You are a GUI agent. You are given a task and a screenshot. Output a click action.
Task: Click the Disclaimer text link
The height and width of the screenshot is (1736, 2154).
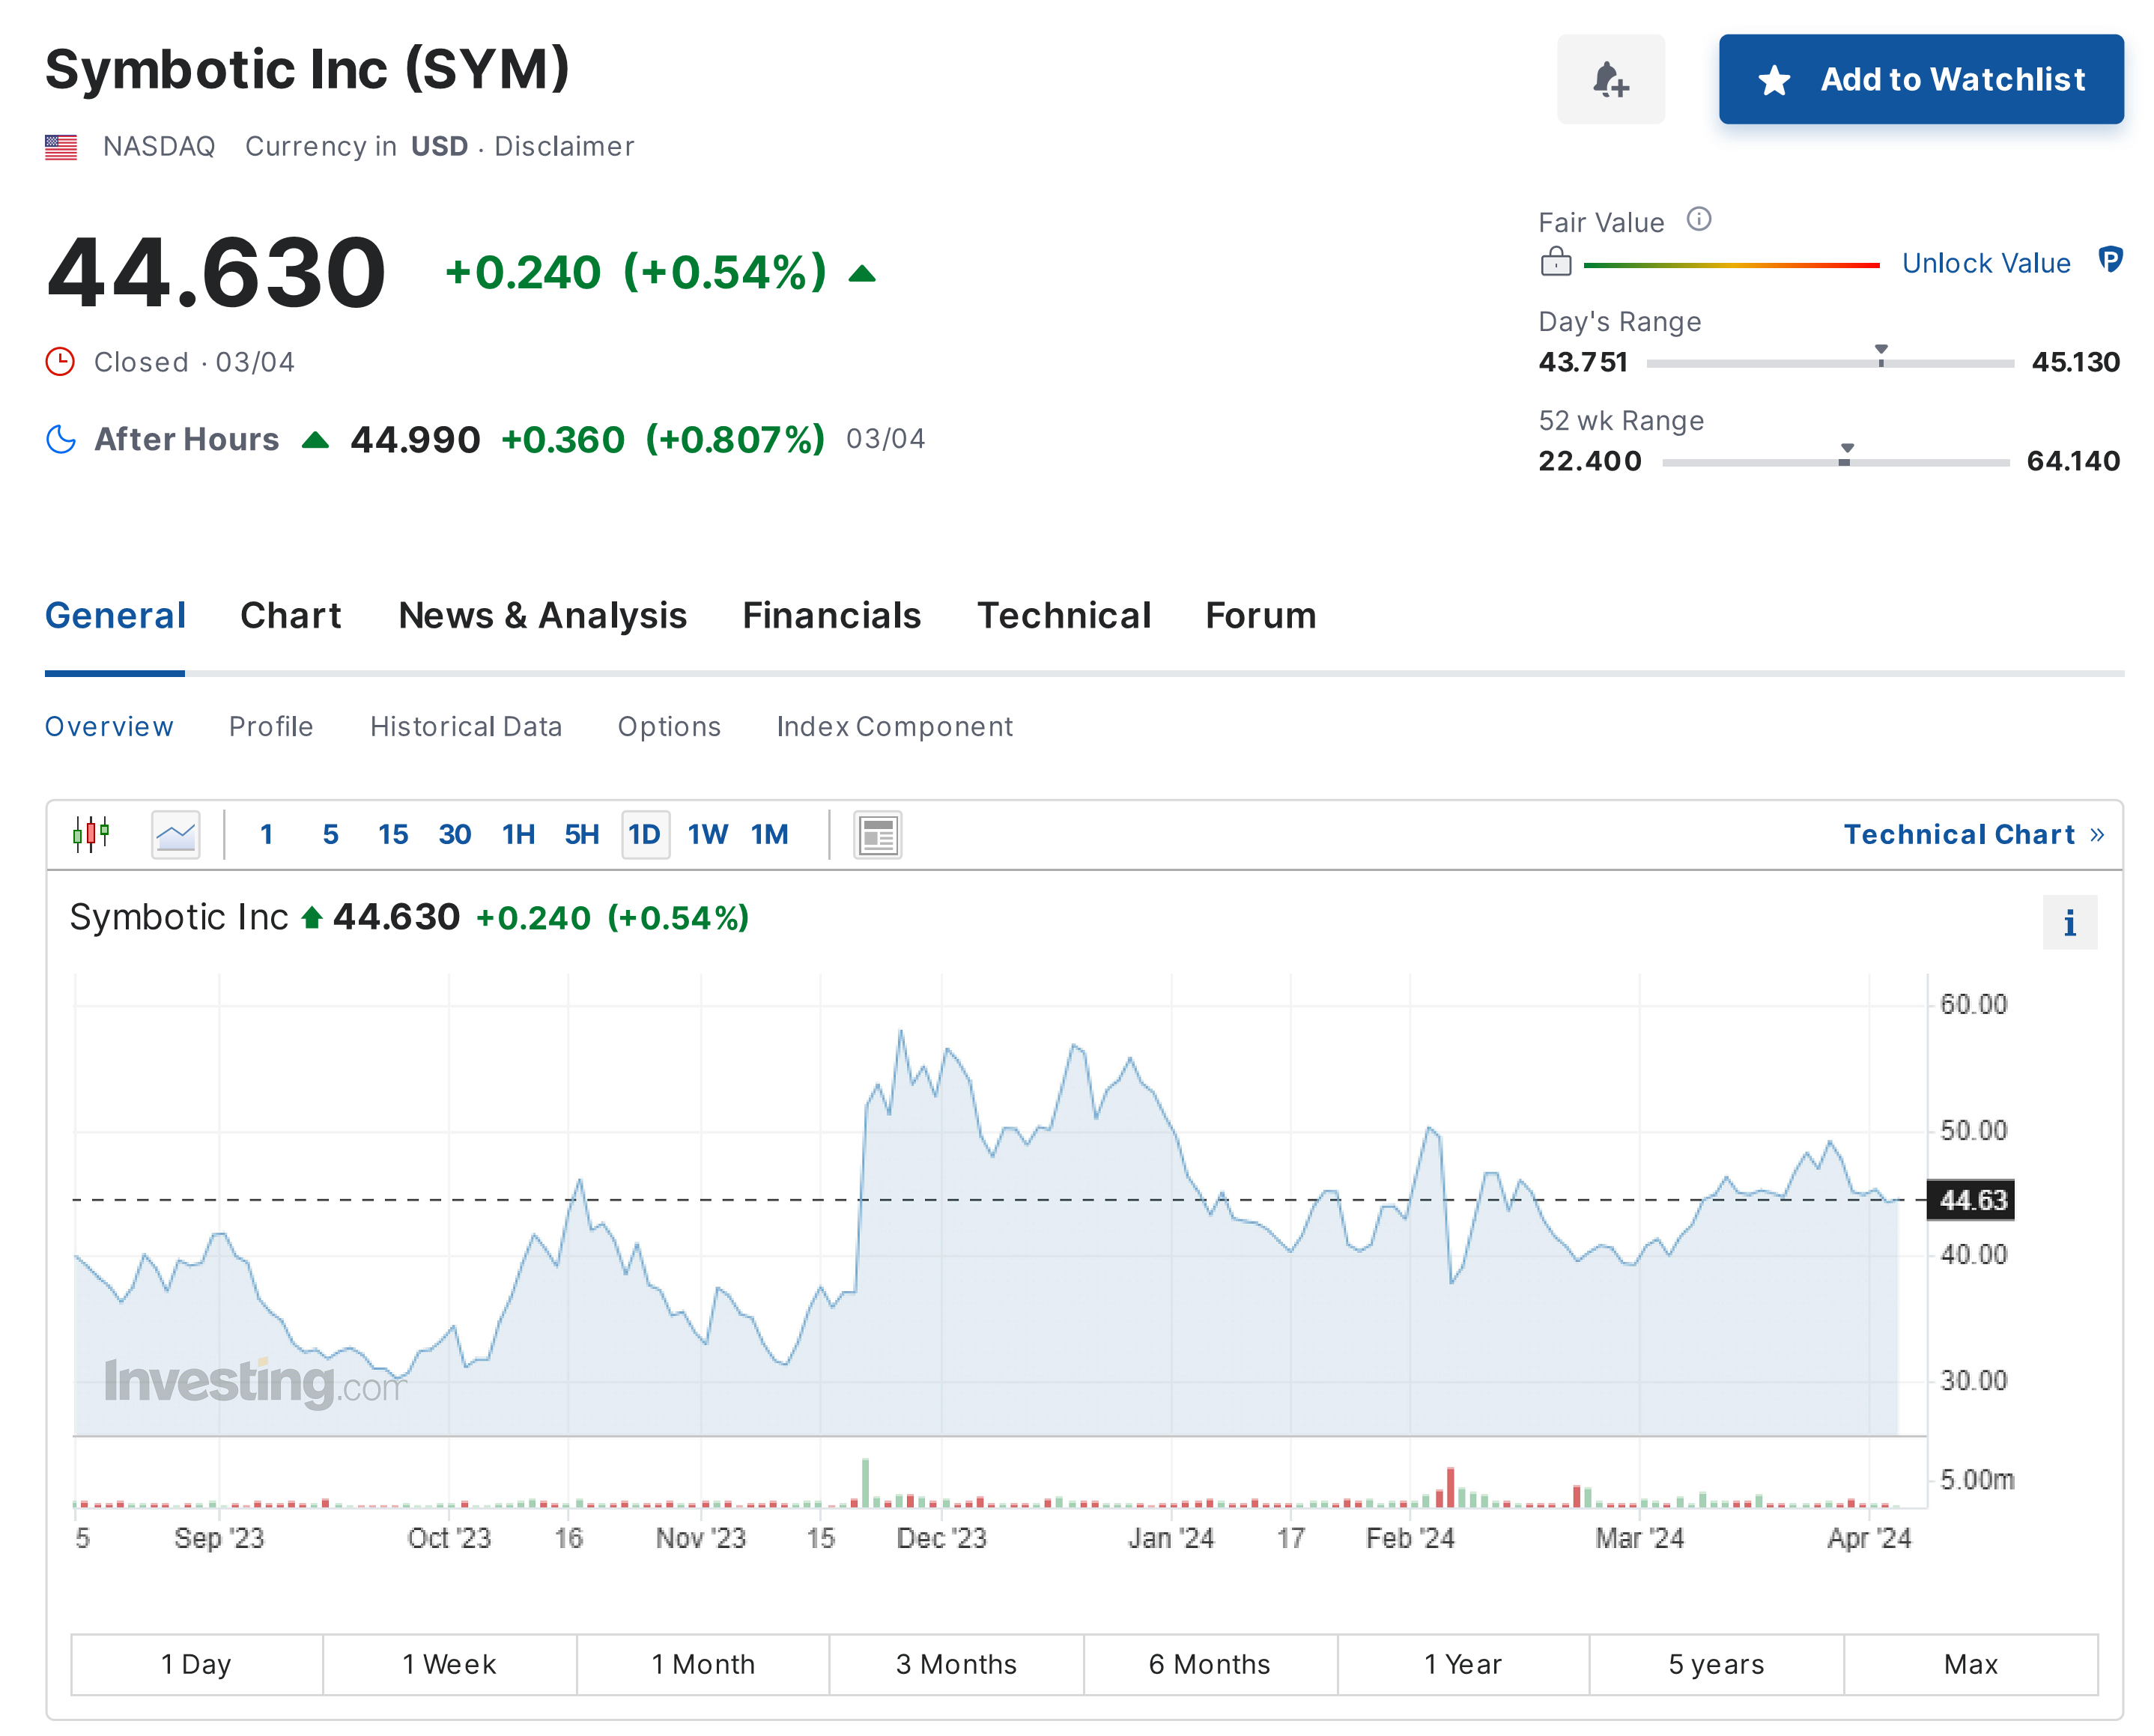564,146
